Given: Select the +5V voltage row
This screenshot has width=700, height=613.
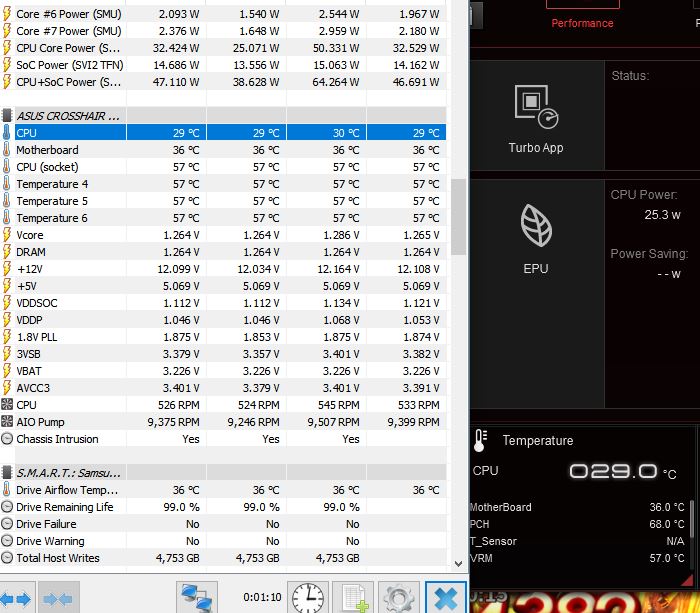Looking at the screenshot, I should click(x=223, y=286).
